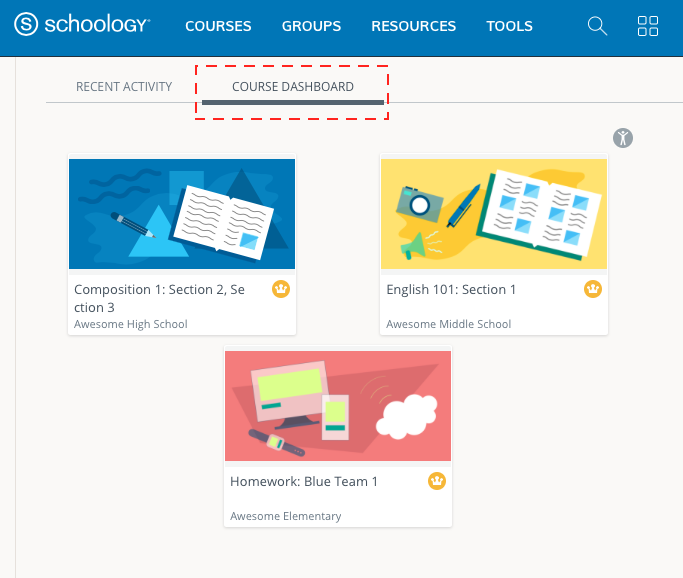This screenshot has height=578, width=683.
Task: Click the Awesome High School label
Action: coord(131,324)
